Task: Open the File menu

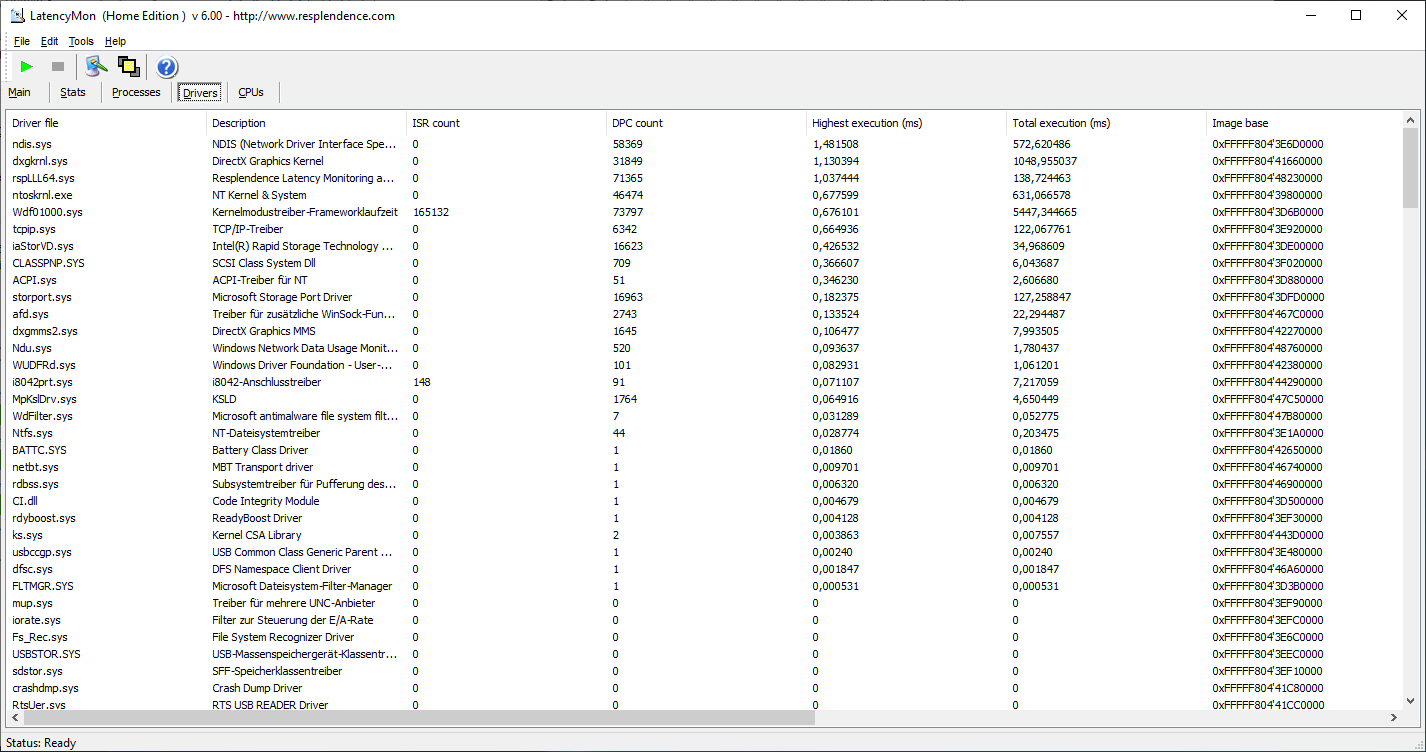Action: click(x=22, y=41)
